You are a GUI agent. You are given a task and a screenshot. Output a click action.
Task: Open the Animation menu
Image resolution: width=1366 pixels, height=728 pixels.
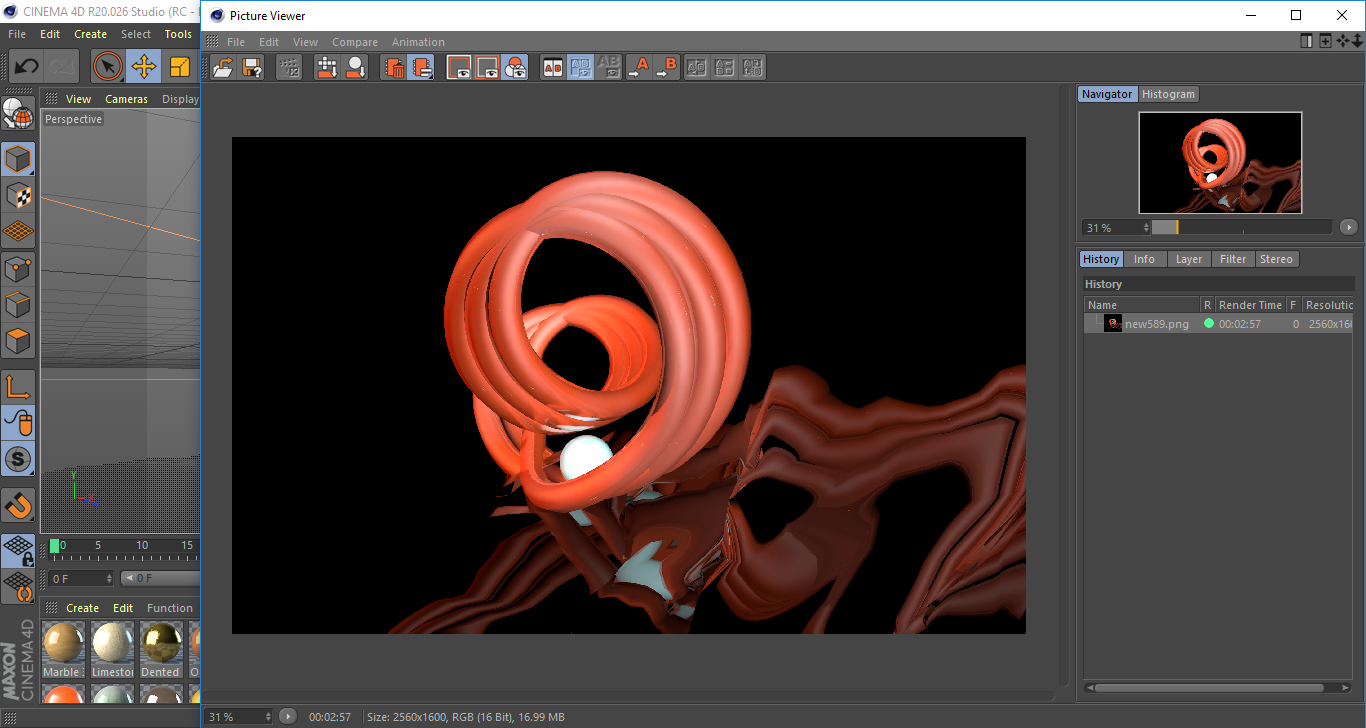click(x=418, y=42)
